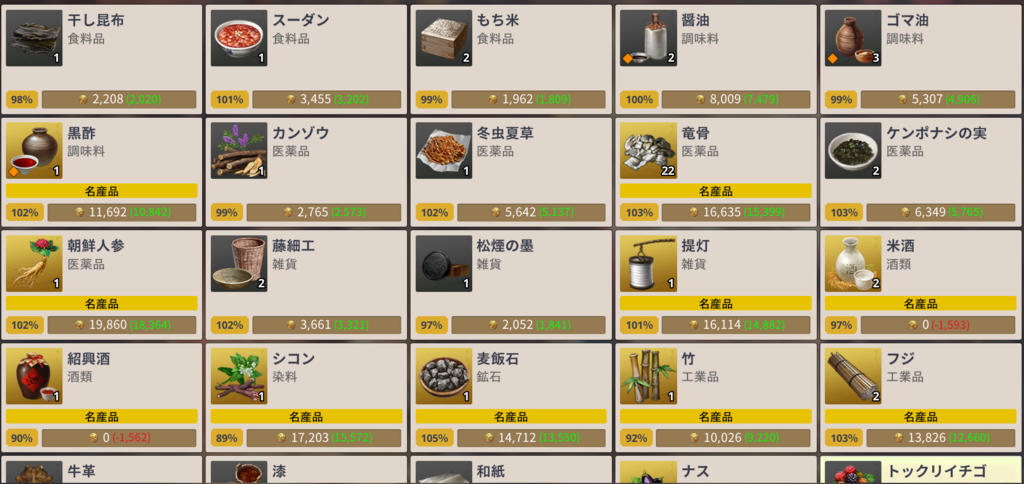
Task: Select the 松煙の墨 ink stick thumbnail
Action: 443,264
